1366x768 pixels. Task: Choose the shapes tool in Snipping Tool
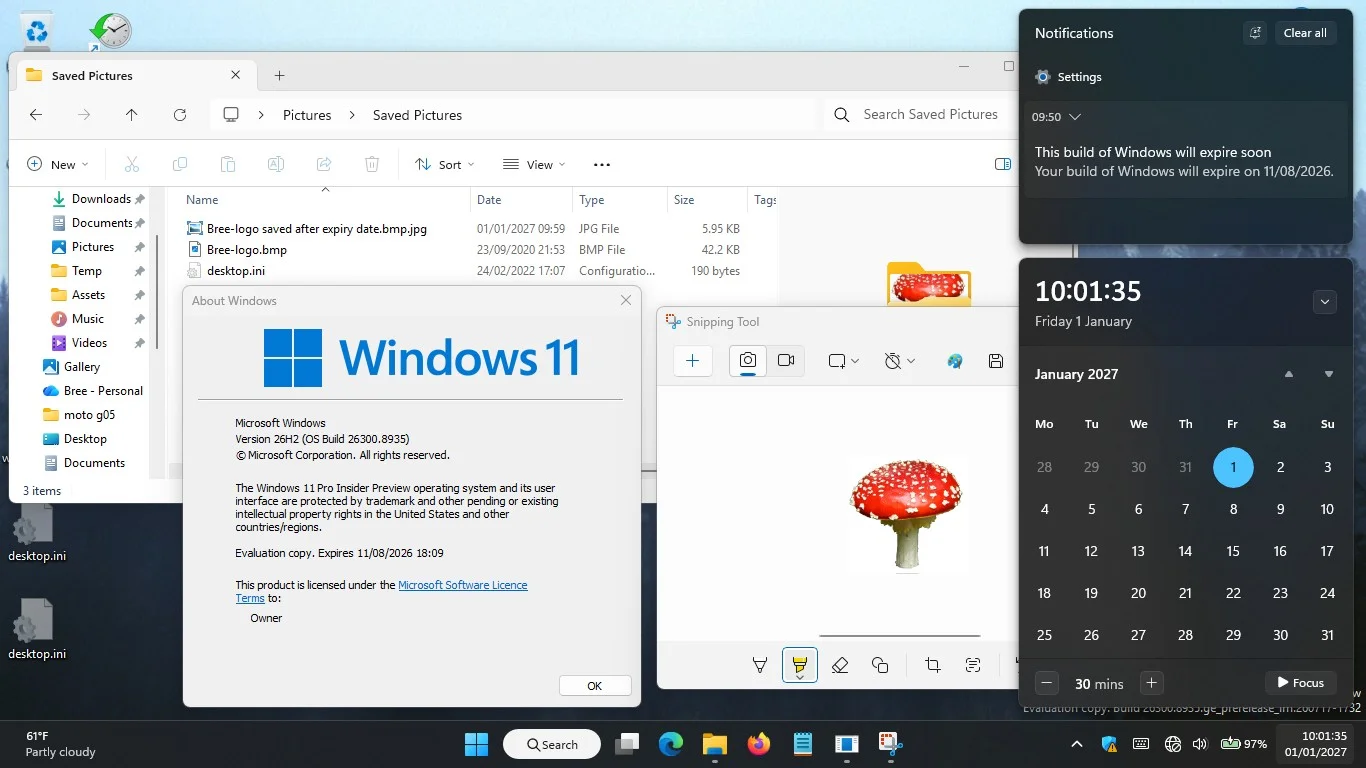880,665
